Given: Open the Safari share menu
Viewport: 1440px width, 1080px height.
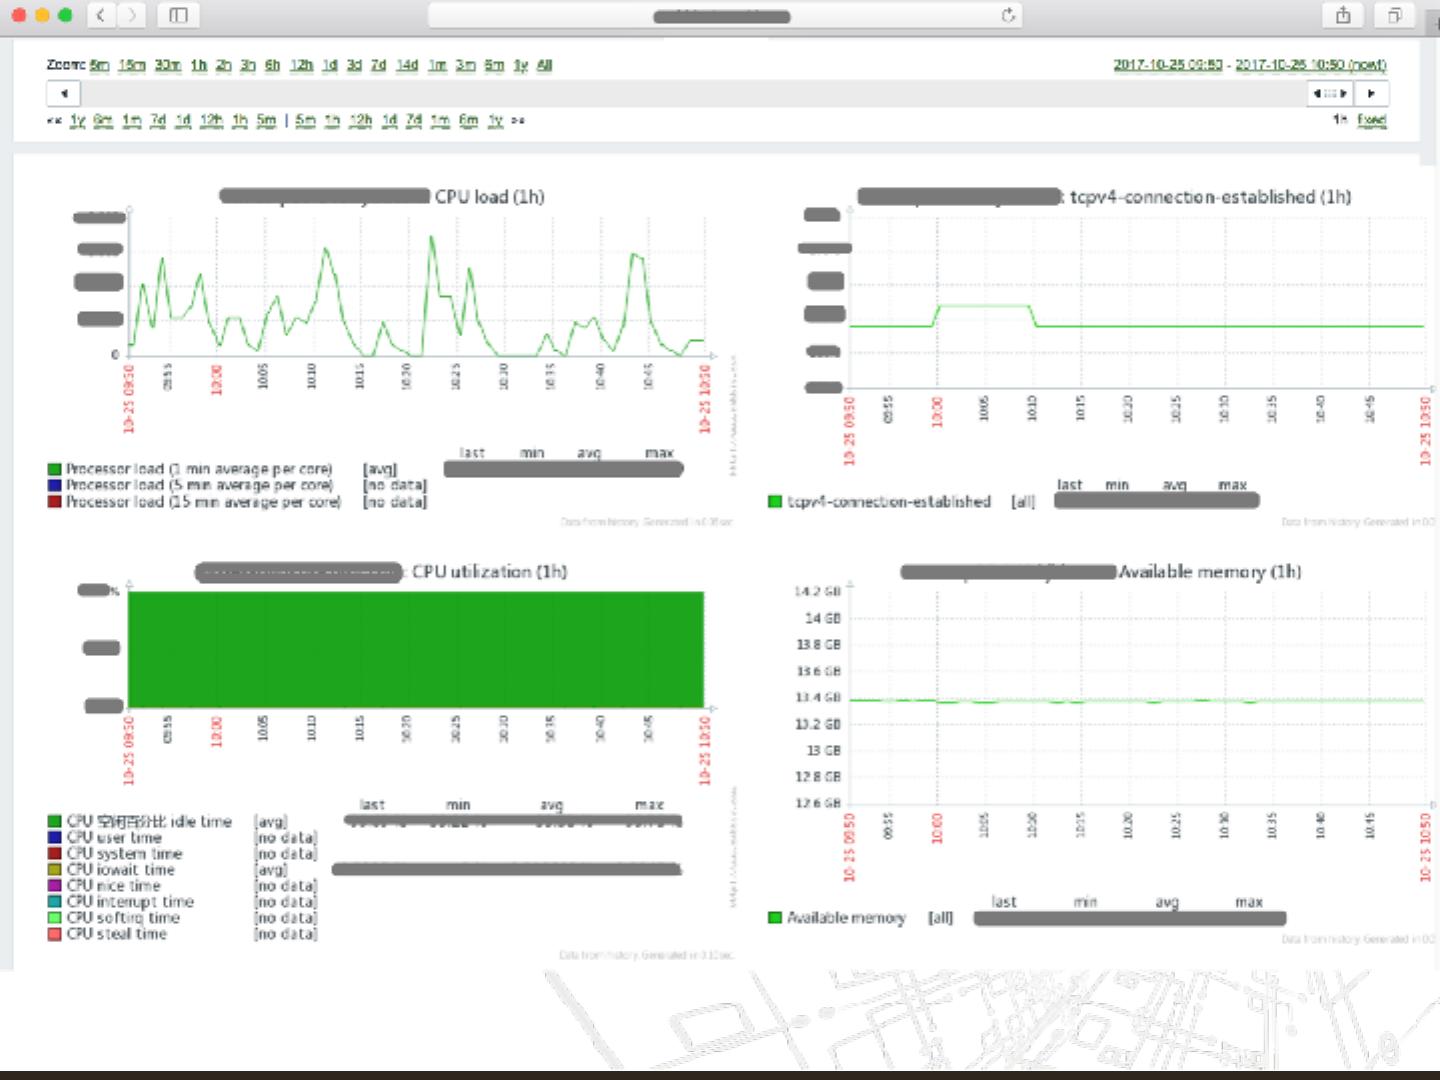Looking at the screenshot, I should click(1343, 15).
